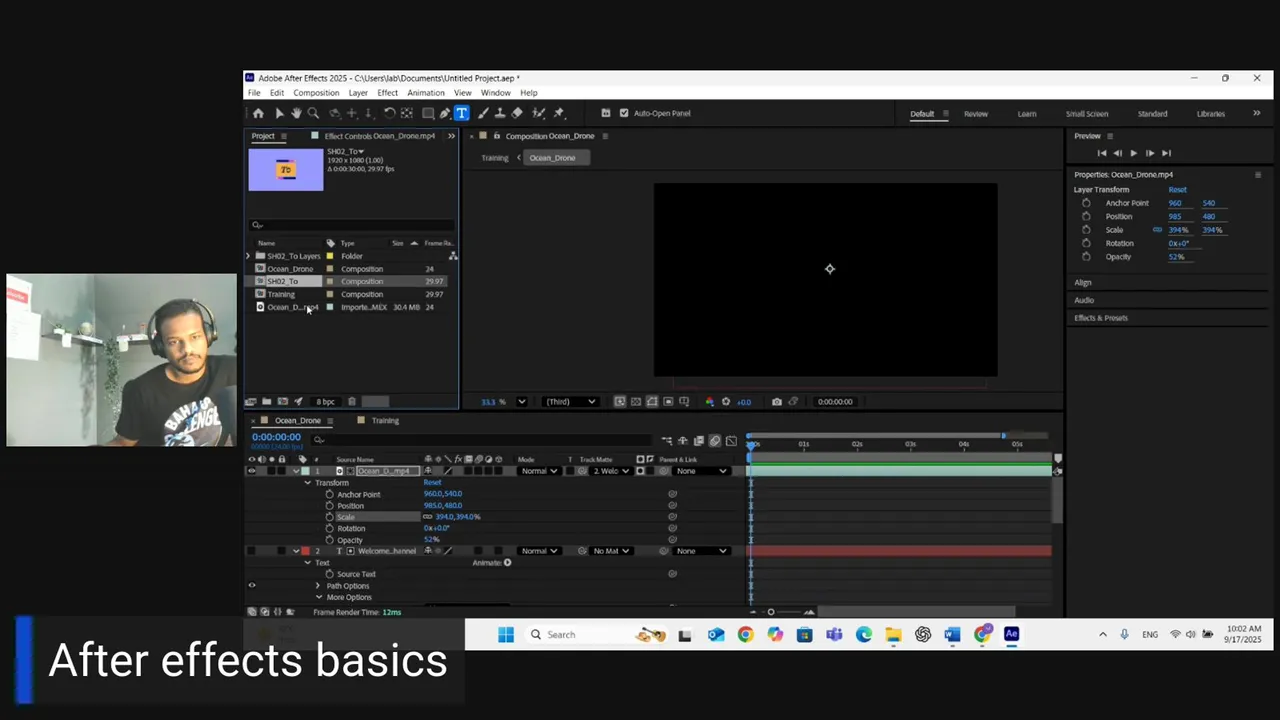This screenshot has height=720, width=1280.
Task: Select the Rectangle shape tool
Action: pyautogui.click(x=428, y=113)
